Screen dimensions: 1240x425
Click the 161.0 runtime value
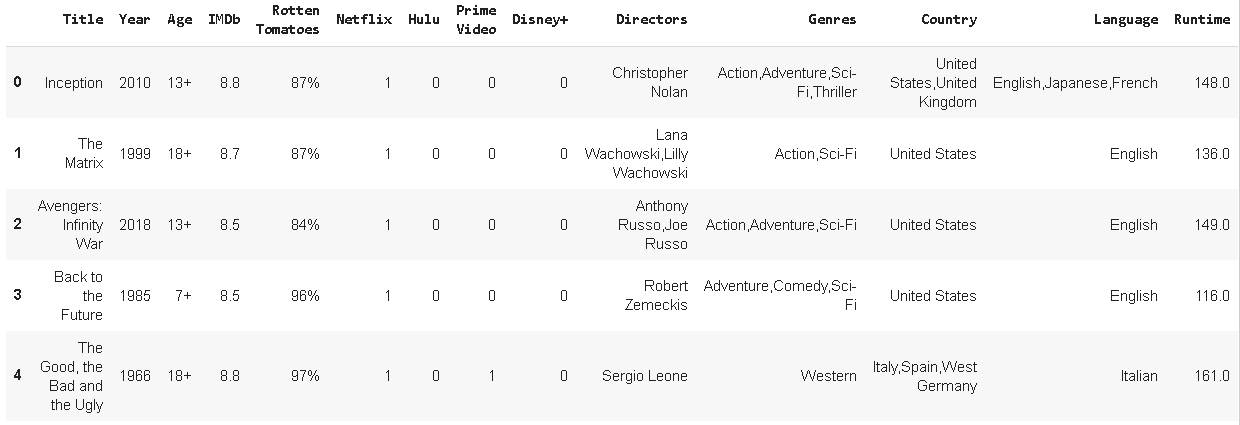coord(1212,376)
